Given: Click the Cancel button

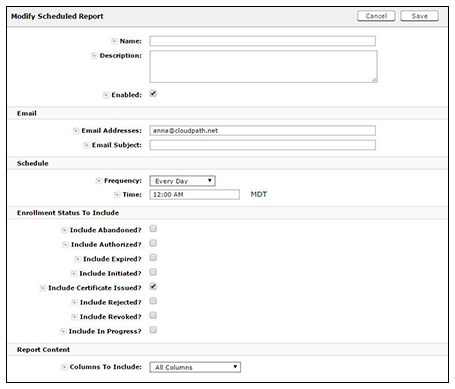Looking at the screenshot, I should pos(376,16).
